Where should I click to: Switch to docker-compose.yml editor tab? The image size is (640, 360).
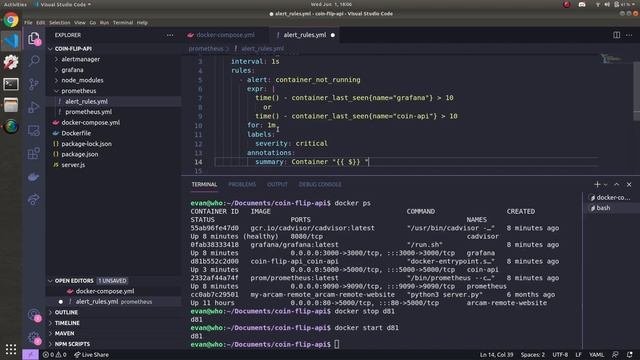(x=225, y=35)
